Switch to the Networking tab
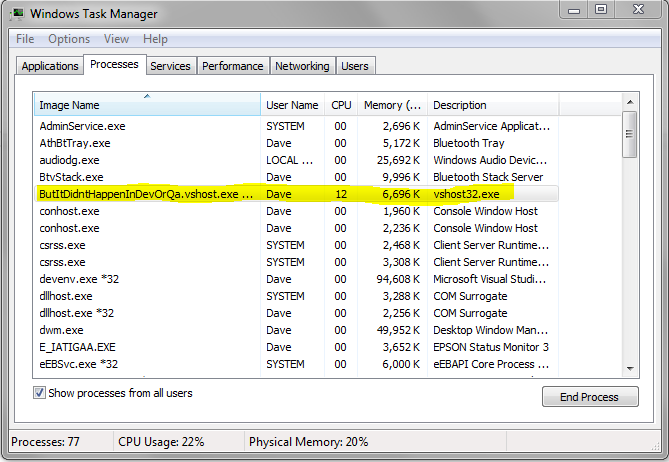Screen dimensions: 669x462 point(302,66)
